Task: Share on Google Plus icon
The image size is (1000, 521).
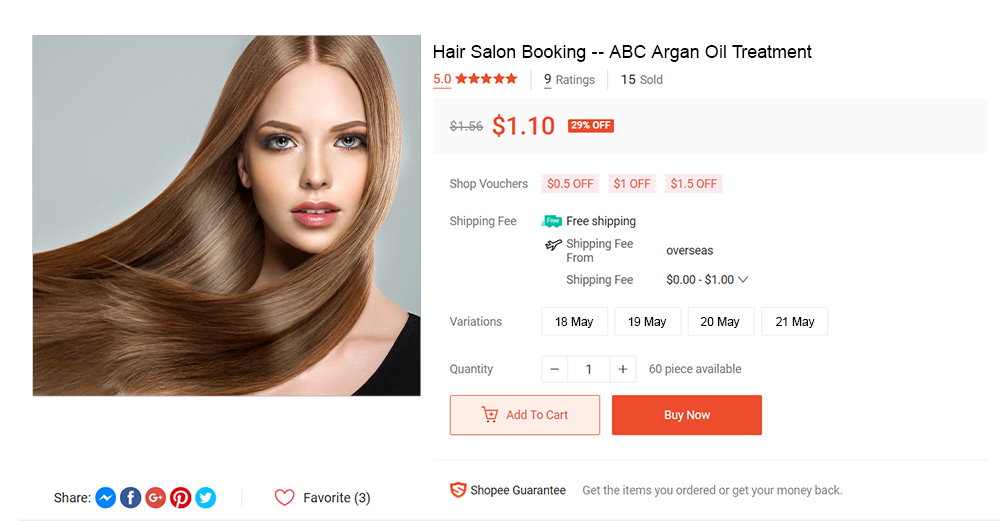Action: pyautogui.click(x=155, y=497)
